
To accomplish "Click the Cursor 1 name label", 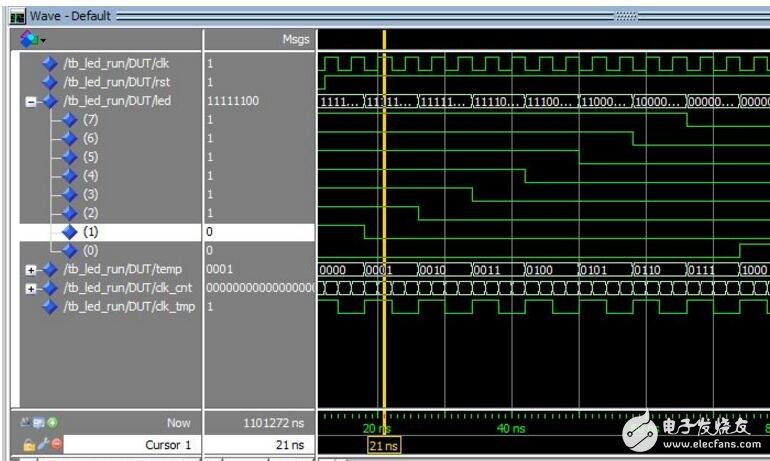I will (160, 444).
